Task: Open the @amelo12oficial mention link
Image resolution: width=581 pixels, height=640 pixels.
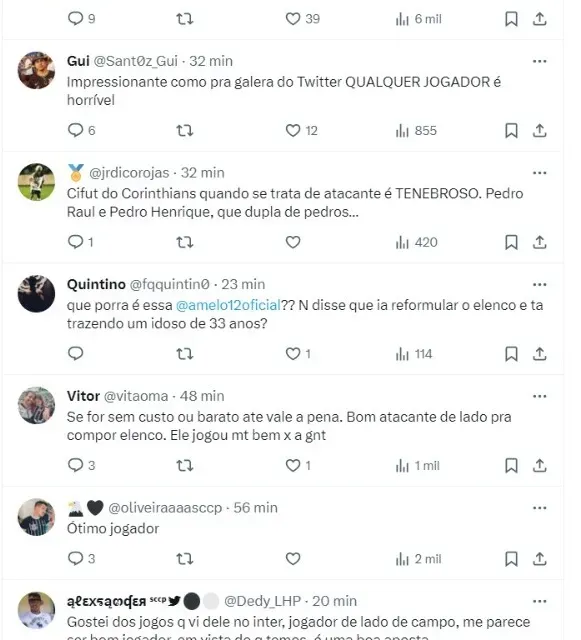Action: (228, 305)
